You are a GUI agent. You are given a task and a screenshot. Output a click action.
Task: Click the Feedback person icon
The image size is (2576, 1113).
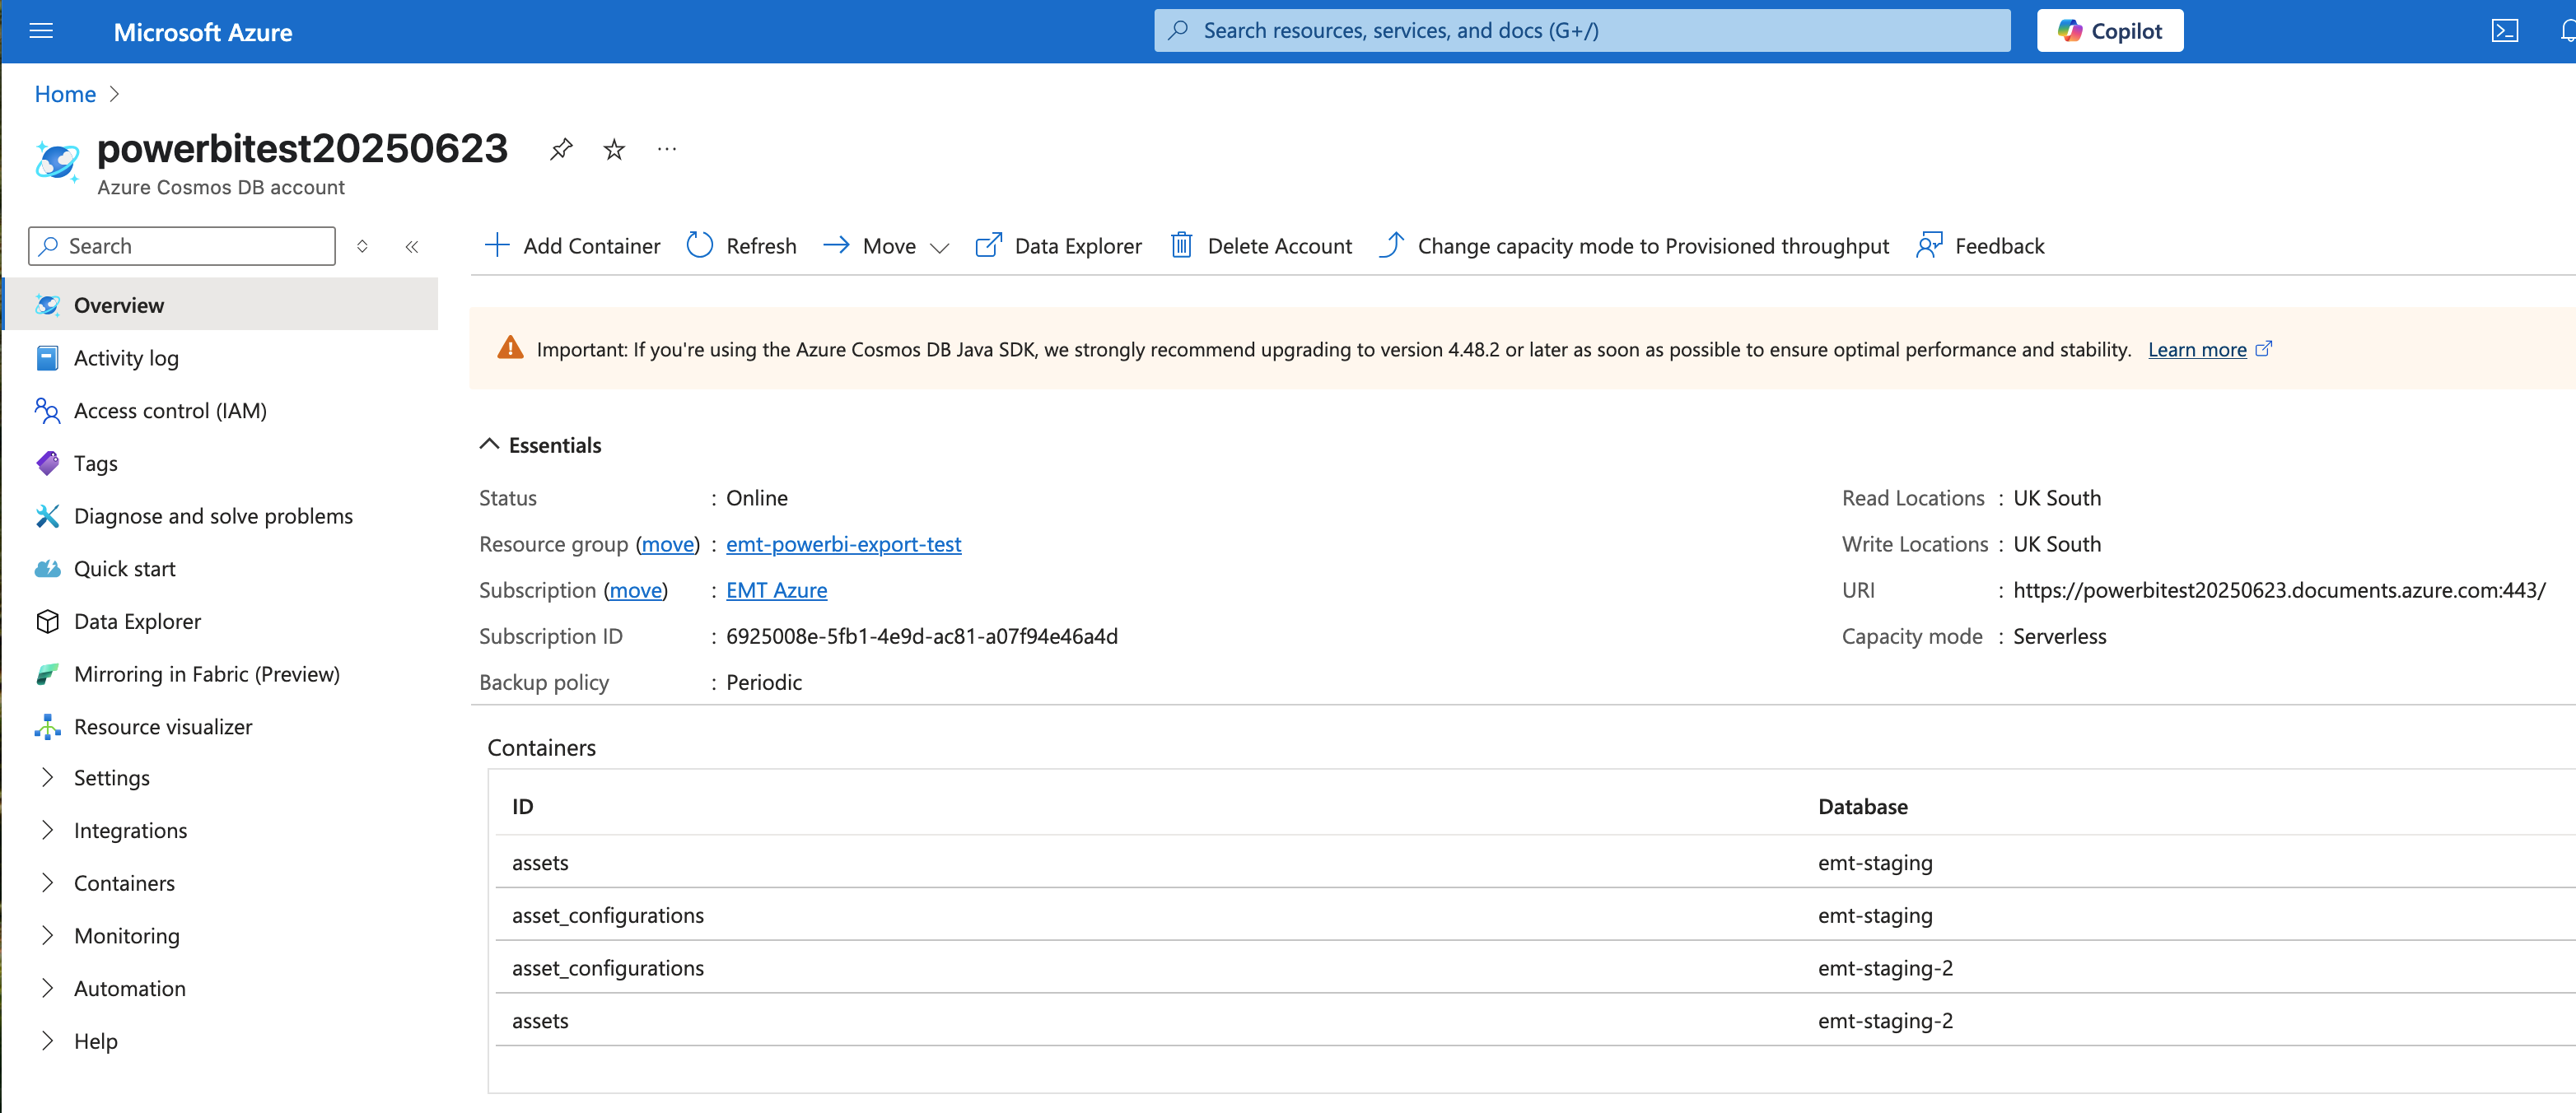coord(1929,246)
